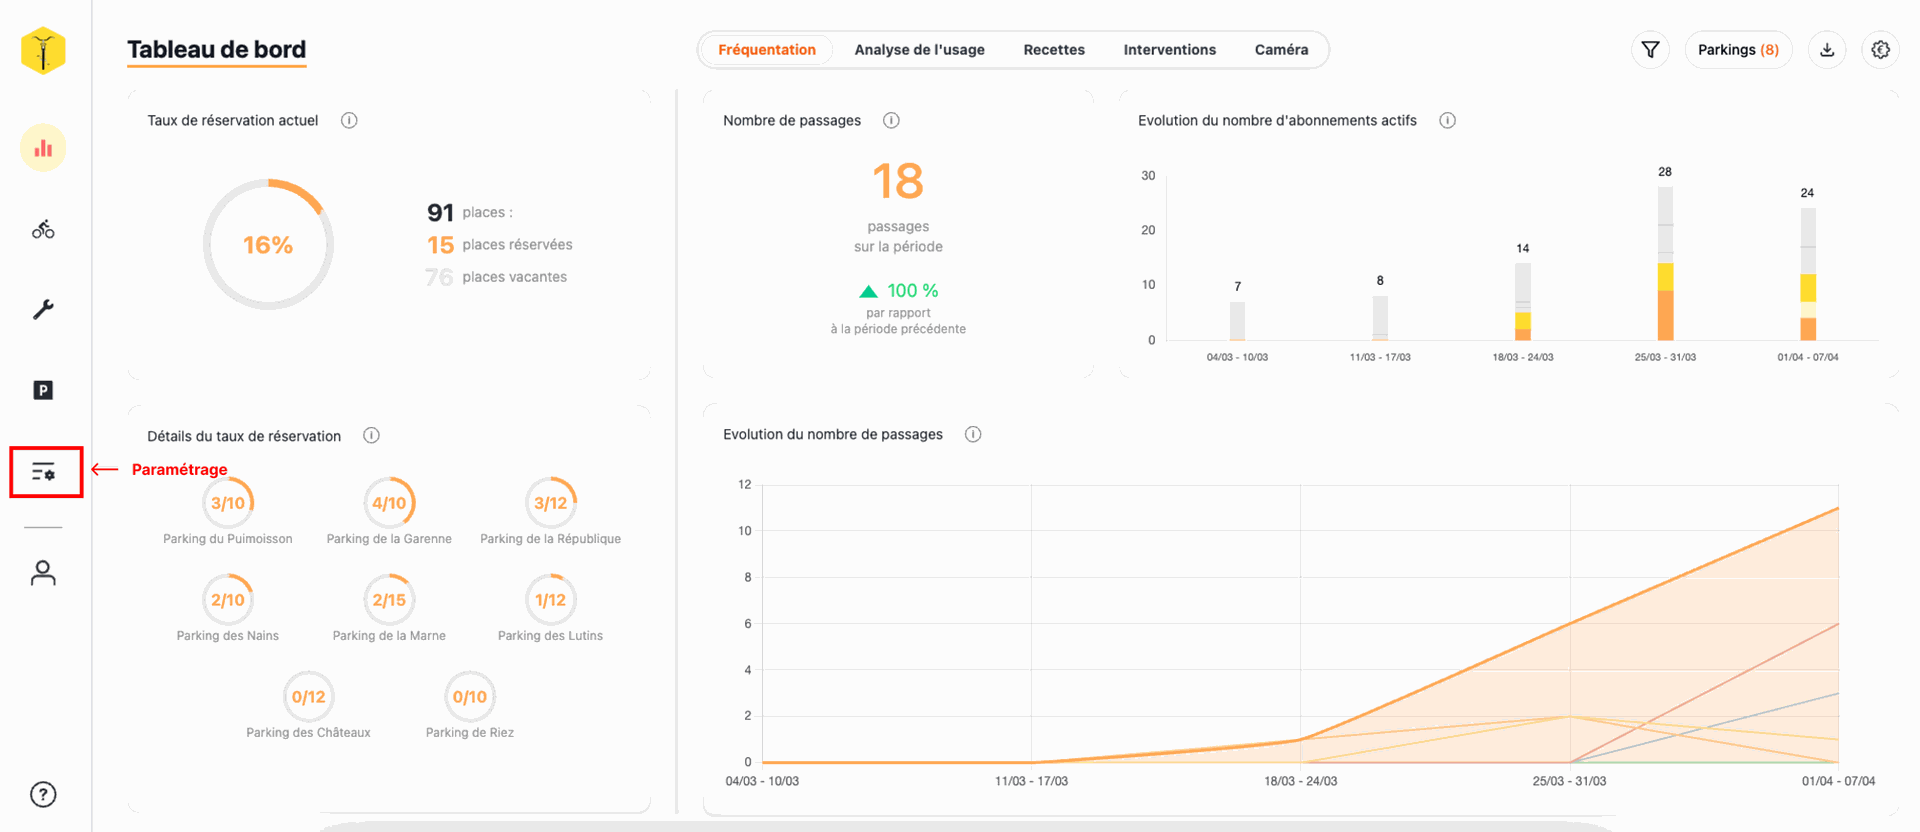The height and width of the screenshot is (832, 1920).
Task: Click the '76 places vacantes' text
Action: [496, 277]
